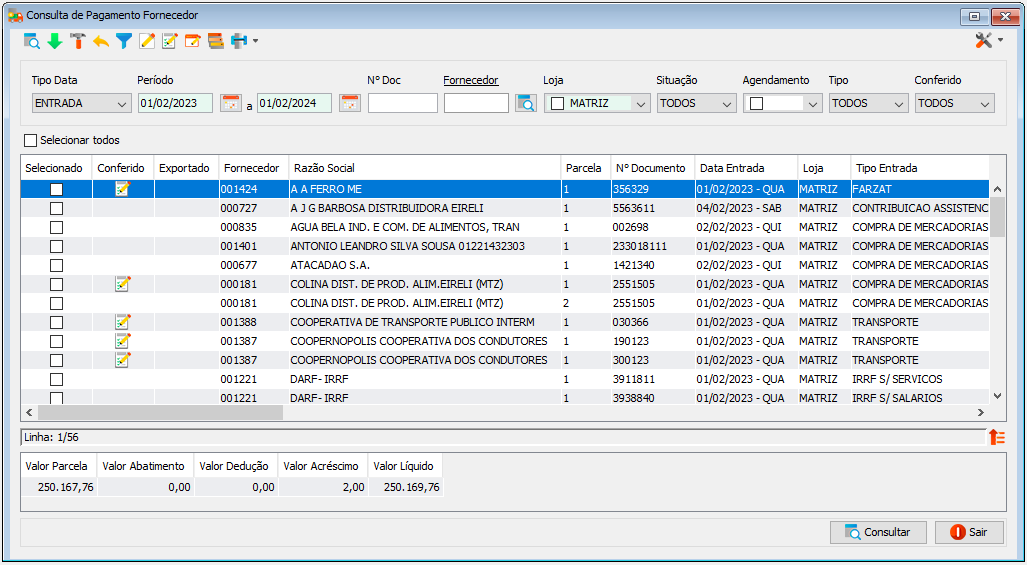Viewport: 1027px width, 565px height.
Task: Click the supplier search icon next to Fornecedor
Action: [525, 103]
